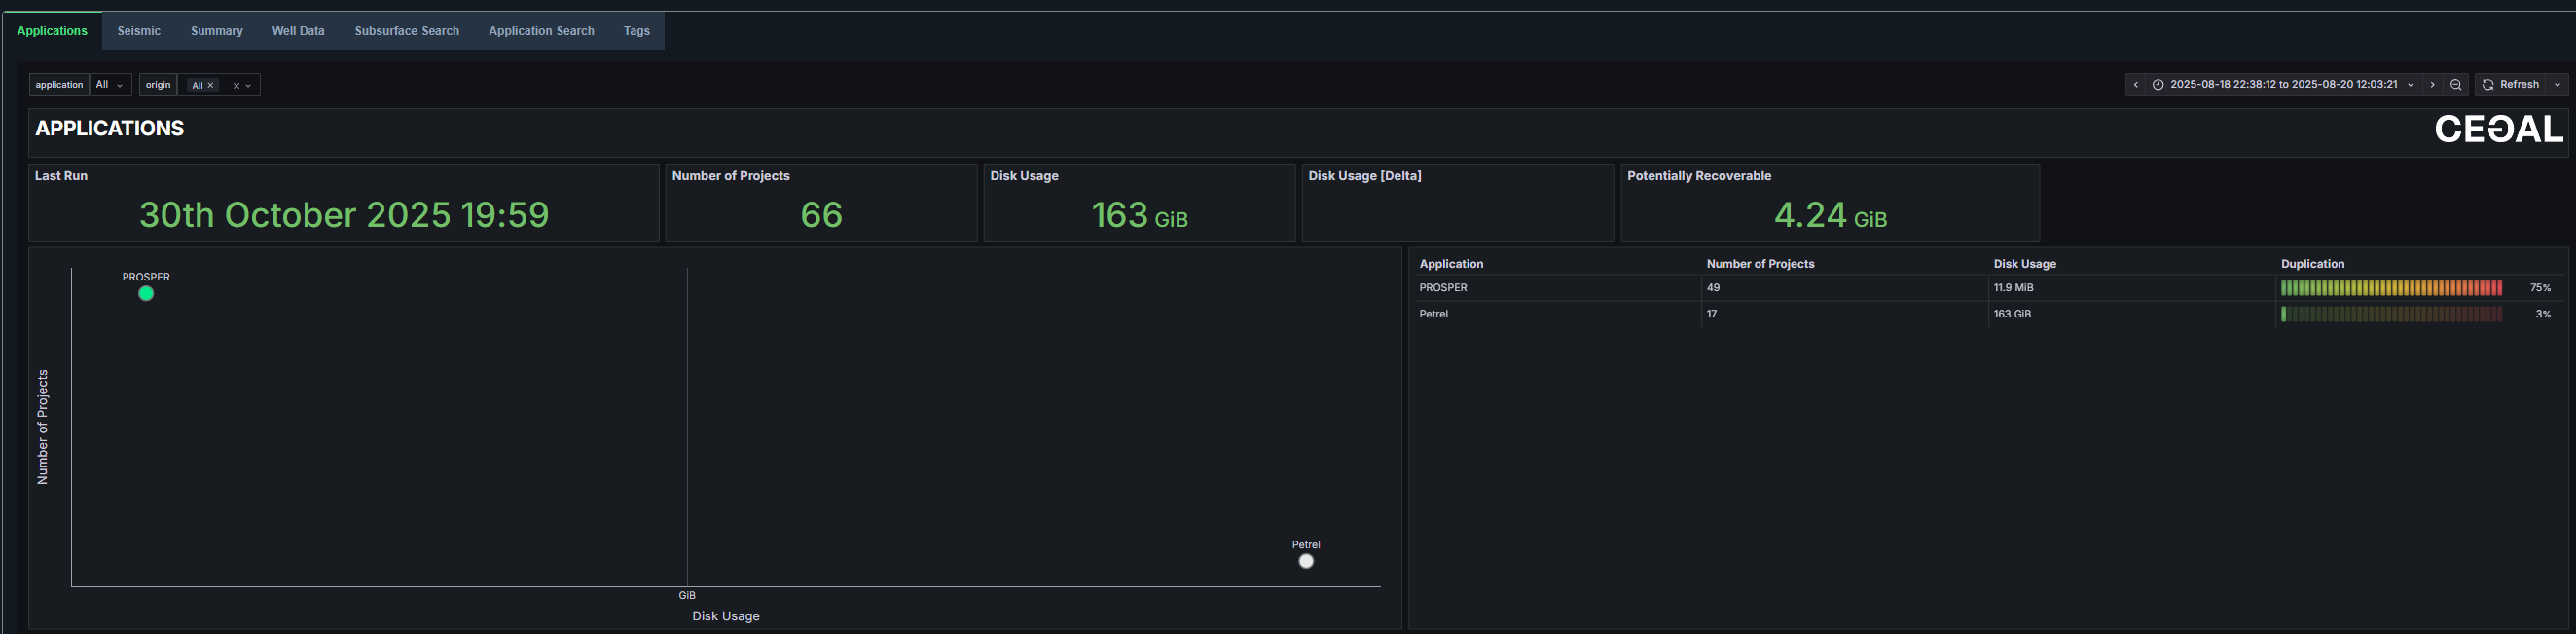Clear all origin filter values
The height and width of the screenshot is (634, 2576).
[236, 86]
